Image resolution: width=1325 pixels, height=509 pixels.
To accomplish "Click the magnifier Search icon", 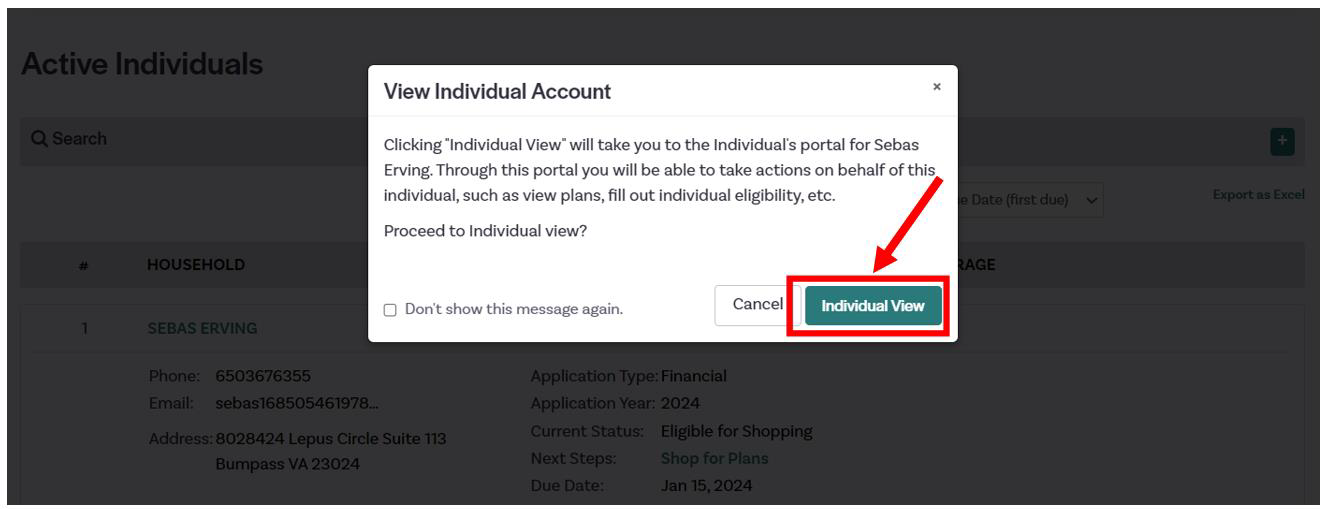I will (x=39, y=137).
